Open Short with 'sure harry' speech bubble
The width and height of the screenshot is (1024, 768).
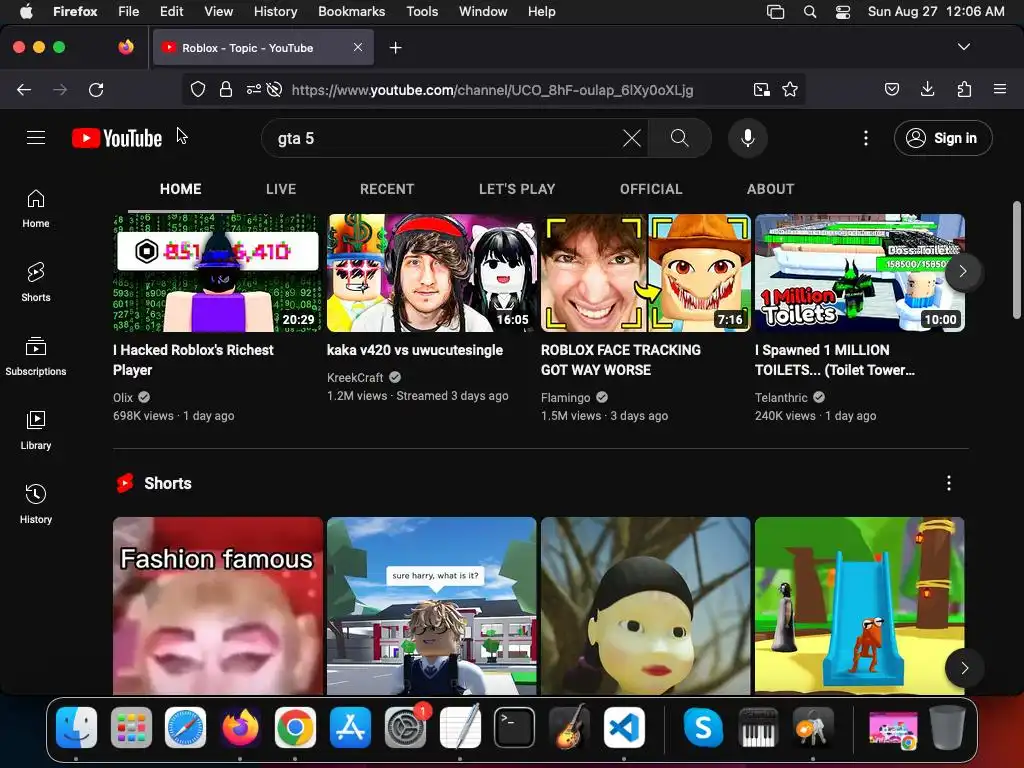point(432,605)
